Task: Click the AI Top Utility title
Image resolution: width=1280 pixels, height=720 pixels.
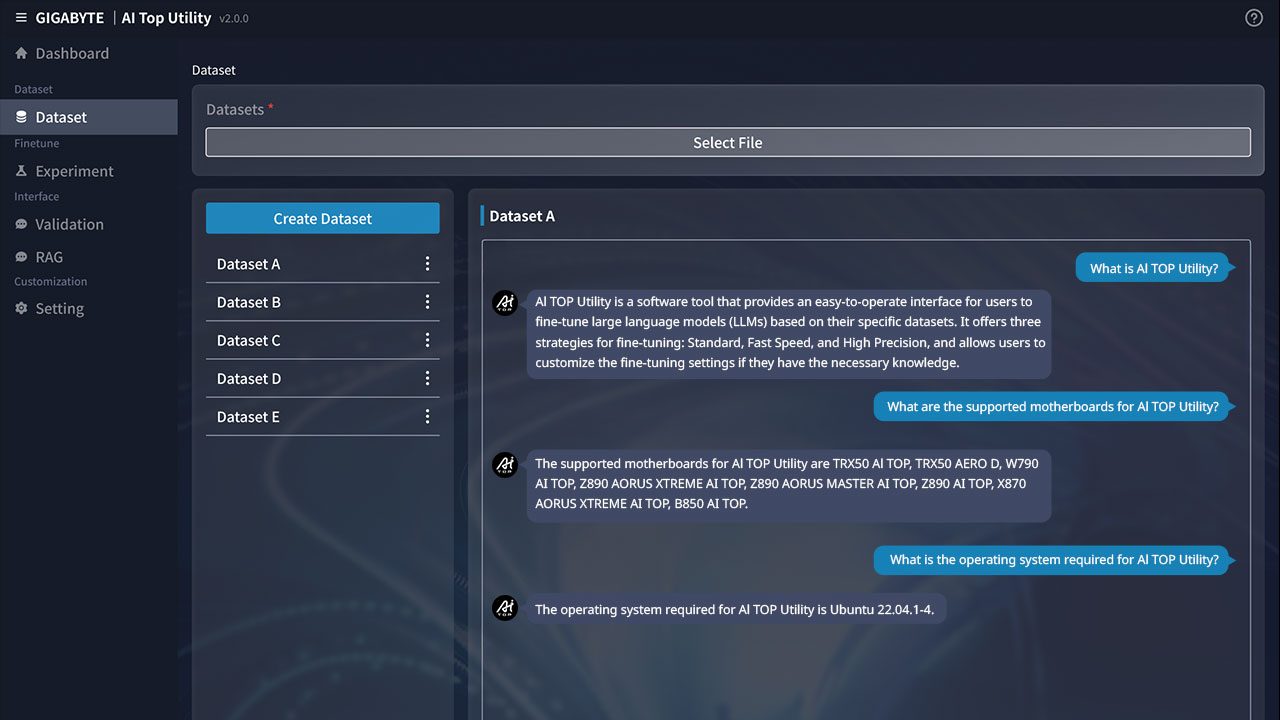Action: [x=166, y=18]
